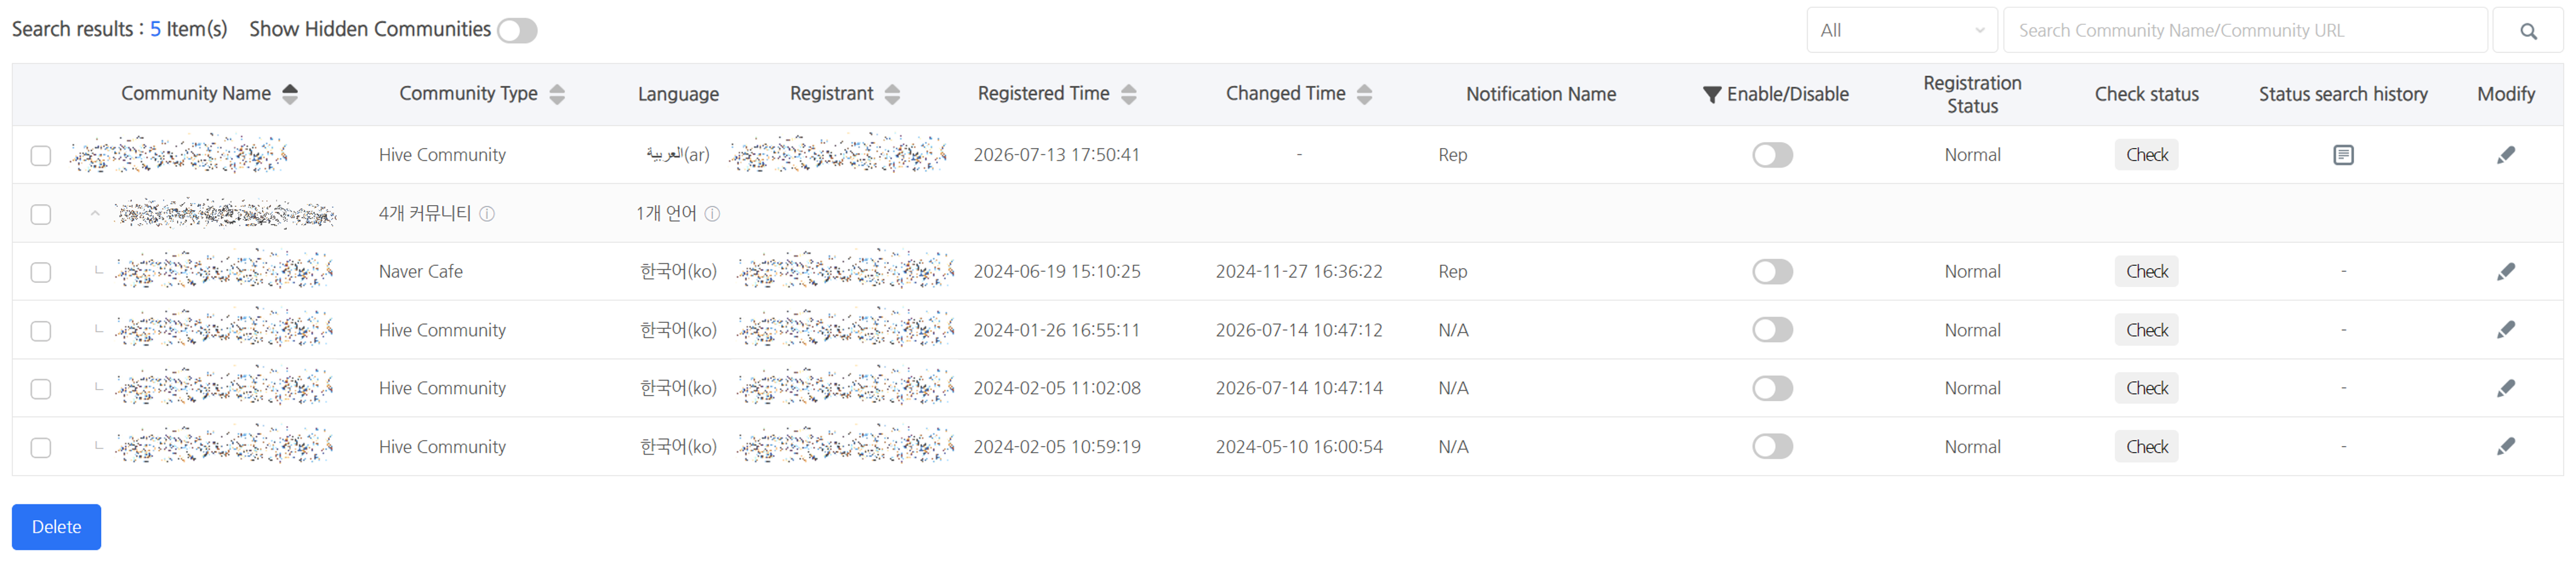The image size is (2576, 568).
Task: Enable the Naver Cafe community toggle
Action: click(x=1772, y=272)
